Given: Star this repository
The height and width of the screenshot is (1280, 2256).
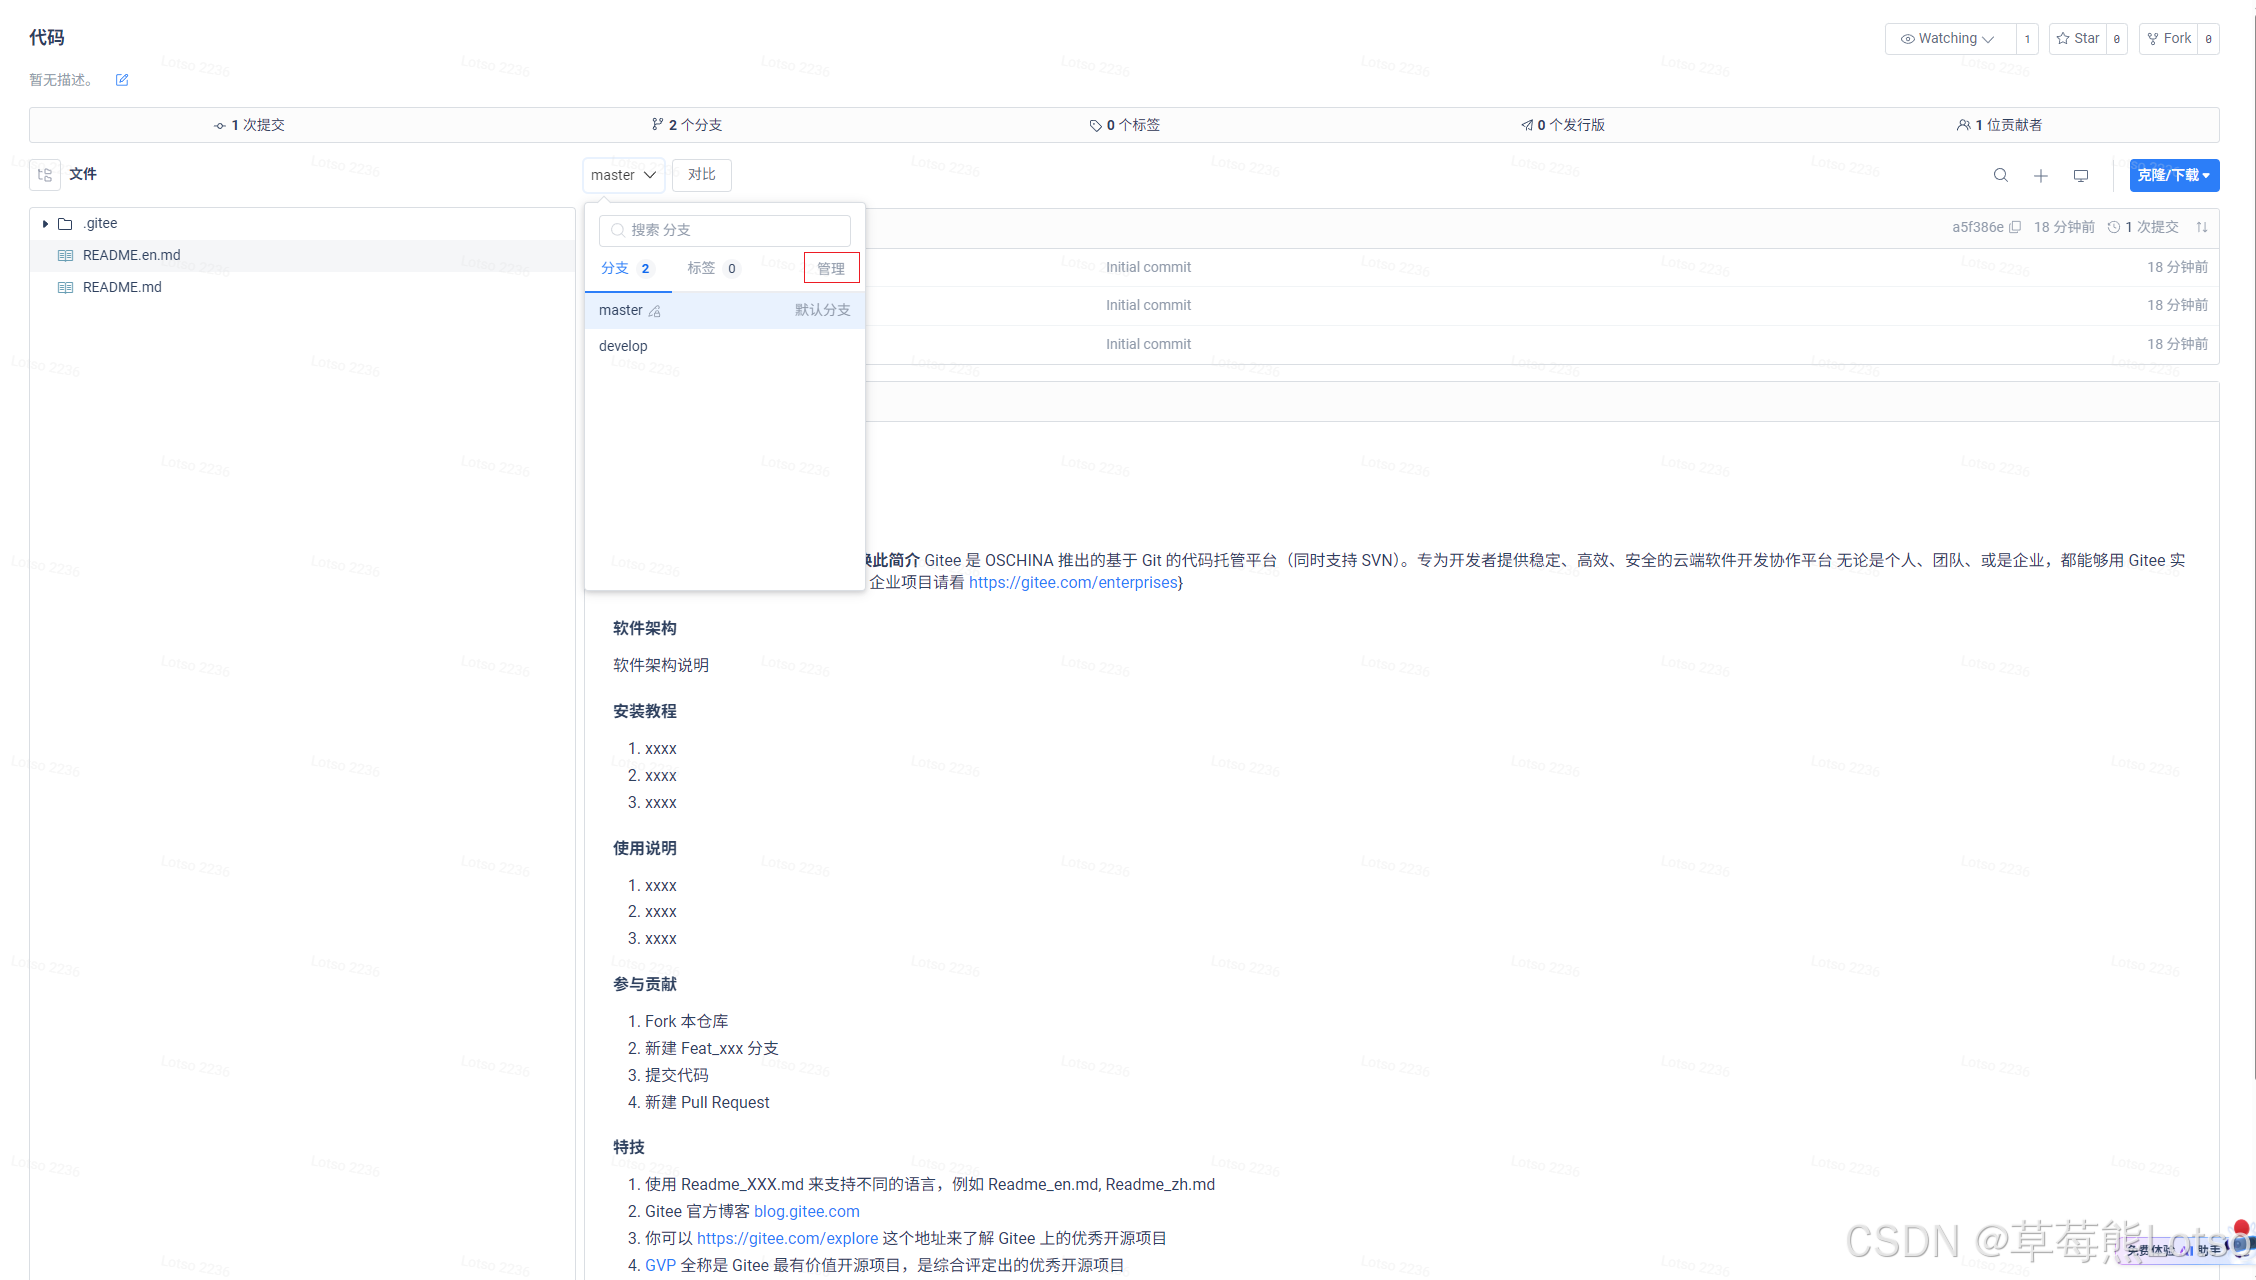Looking at the screenshot, I should [2077, 39].
